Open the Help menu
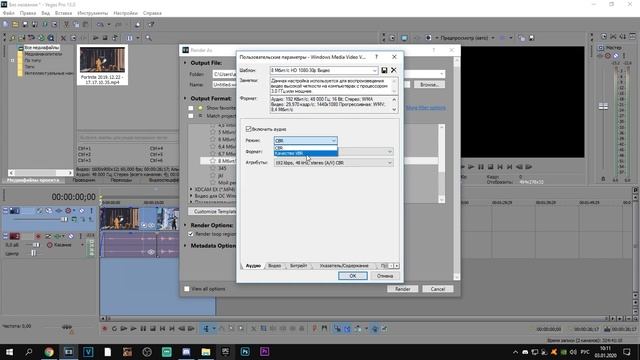The image size is (640, 360). (x=152, y=13)
